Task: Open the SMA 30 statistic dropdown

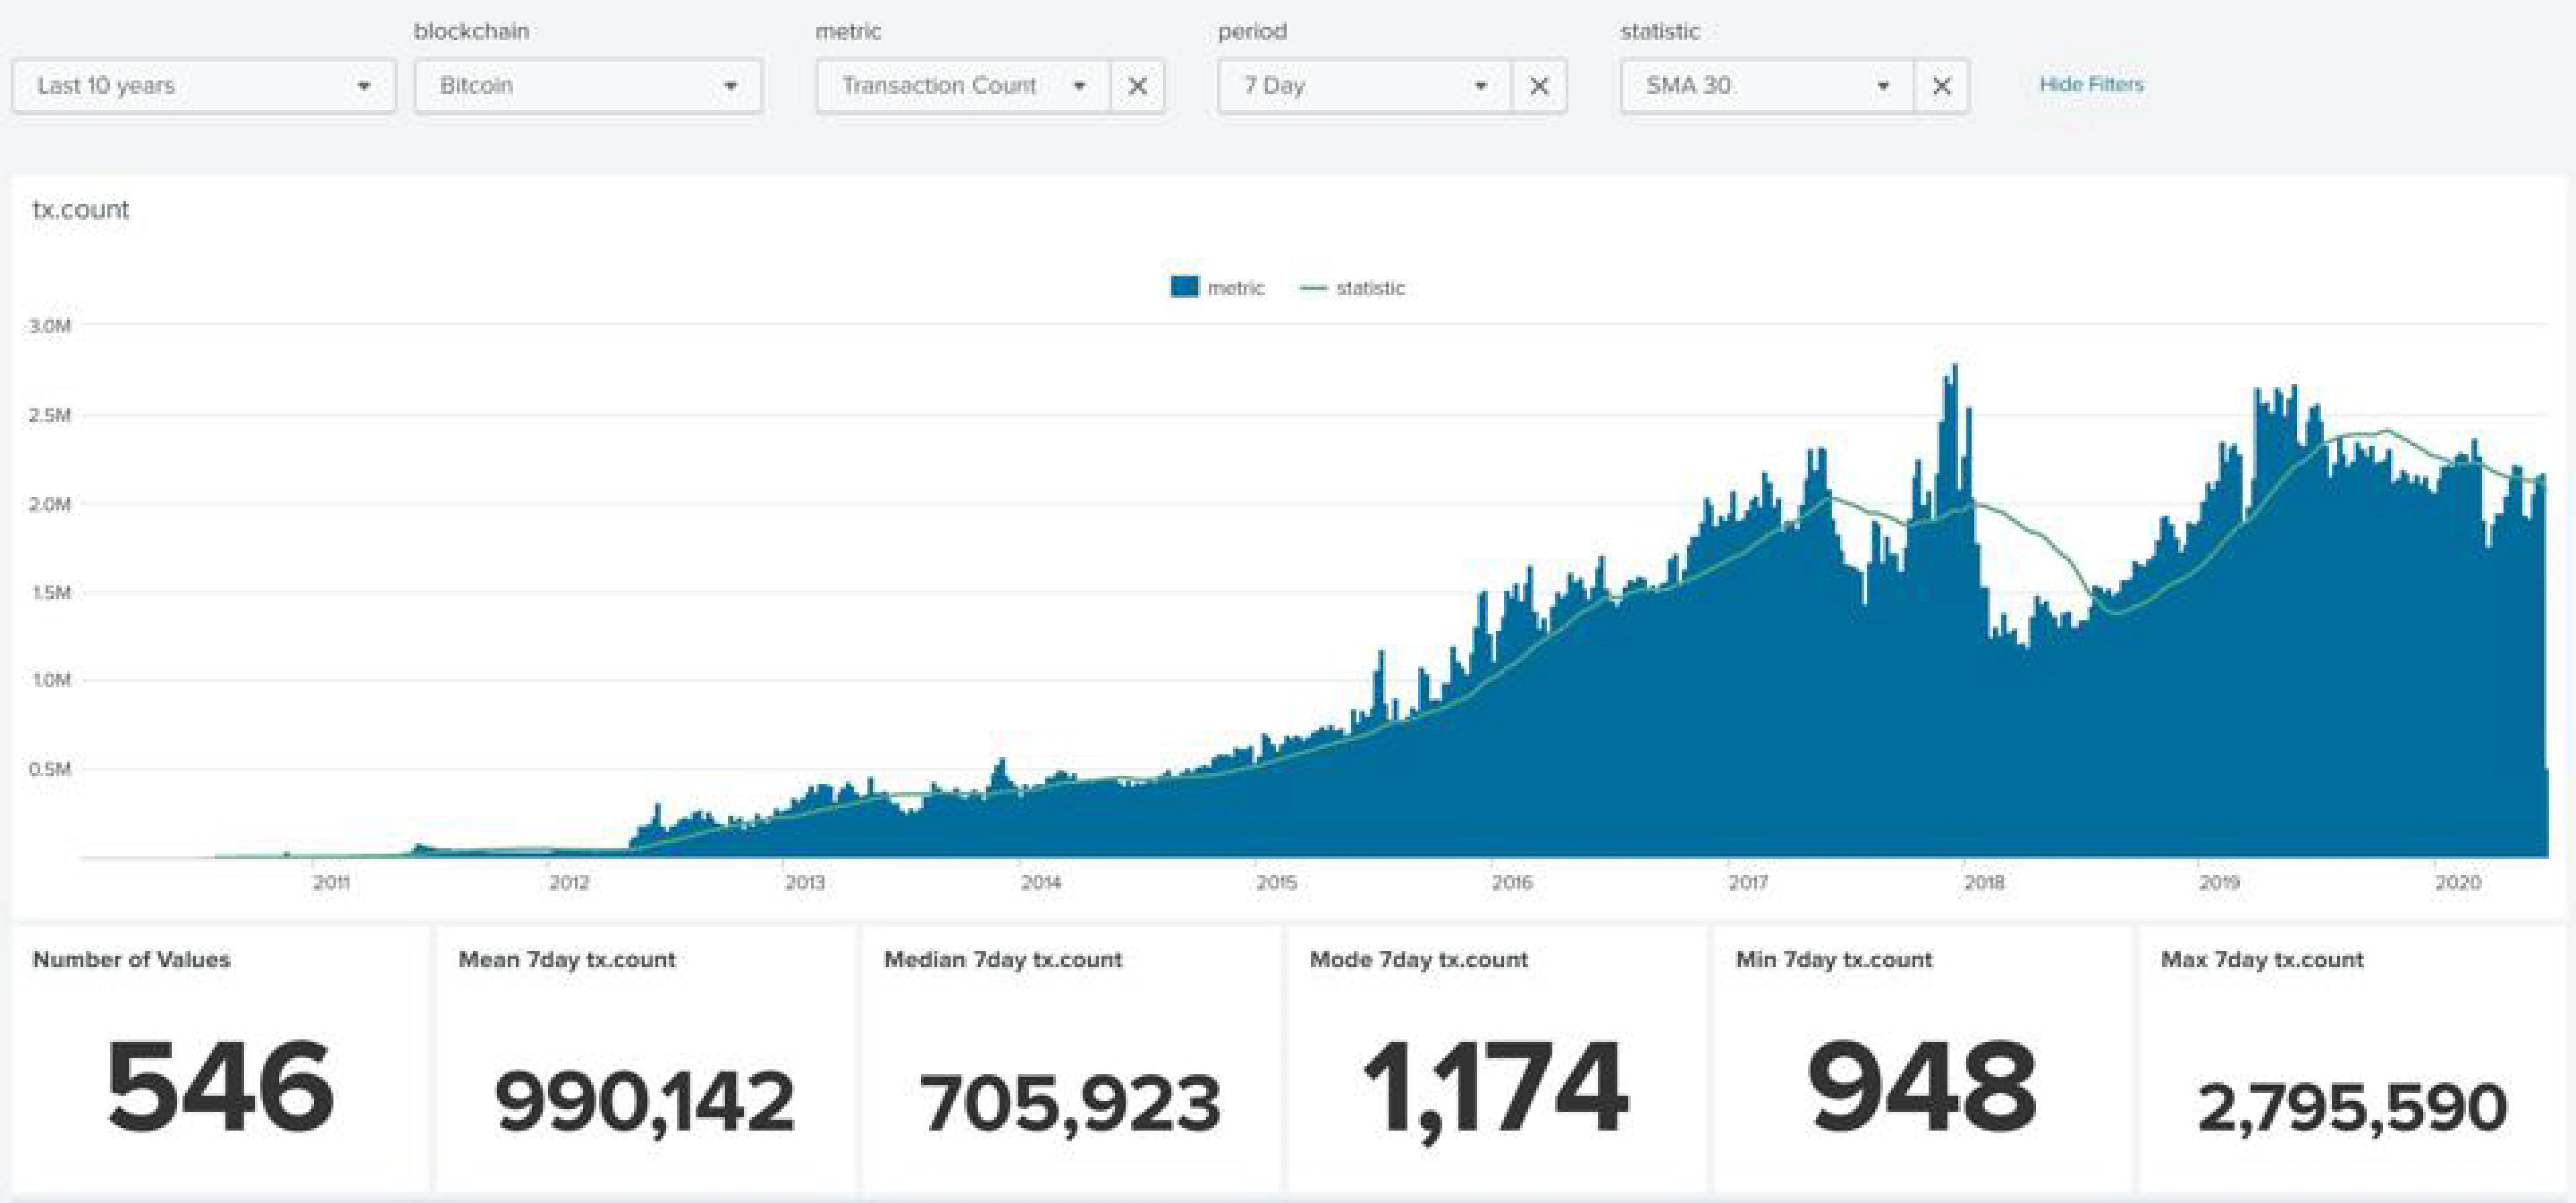Action: pos(1767,86)
